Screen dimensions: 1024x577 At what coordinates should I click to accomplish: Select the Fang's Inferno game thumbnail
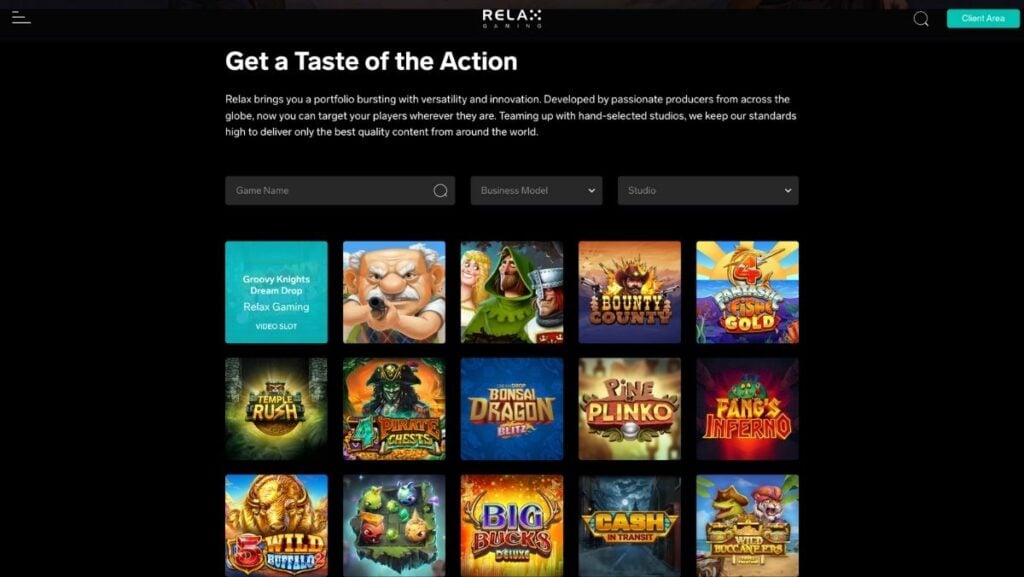(x=747, y=409)
